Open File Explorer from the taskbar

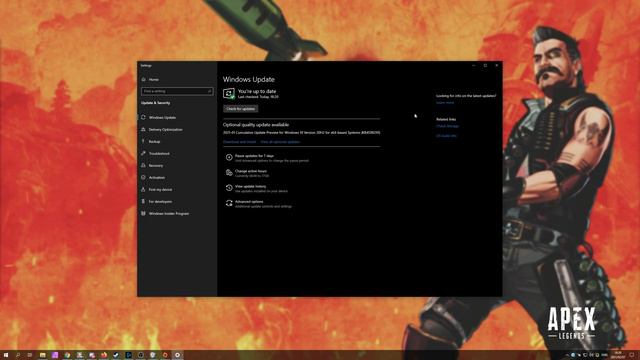42,355
